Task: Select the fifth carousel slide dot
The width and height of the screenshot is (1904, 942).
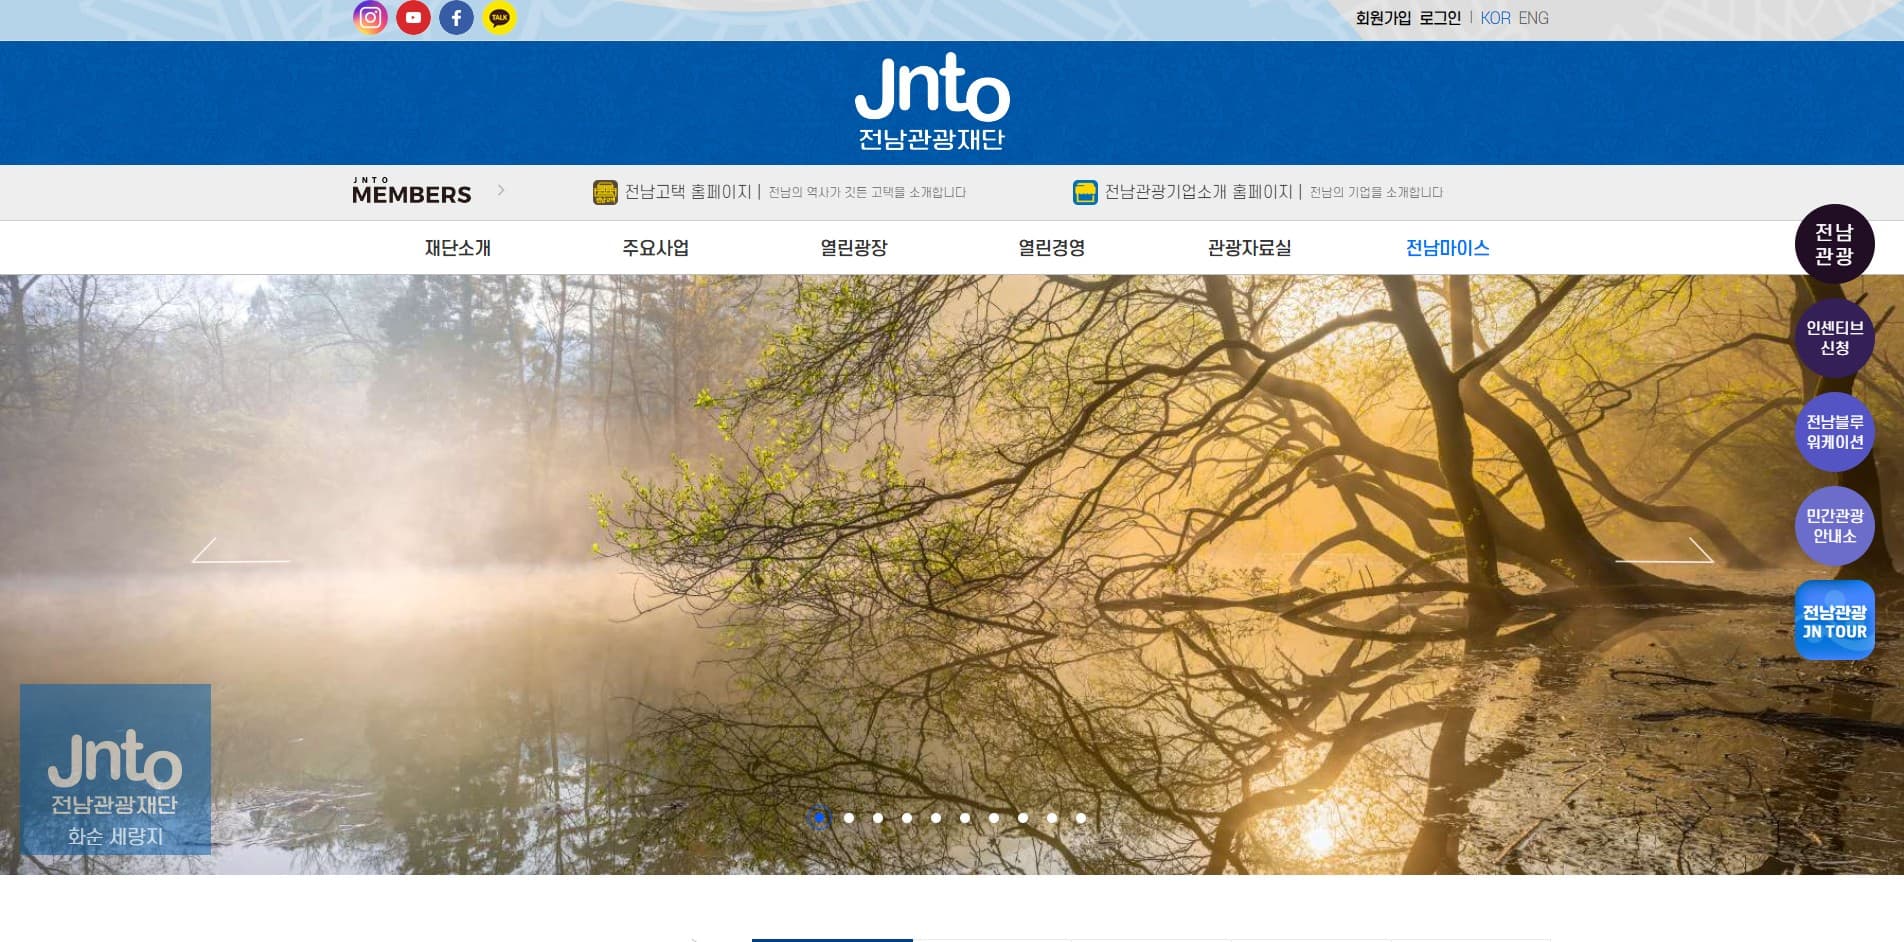Action: [x=936, y=818]
